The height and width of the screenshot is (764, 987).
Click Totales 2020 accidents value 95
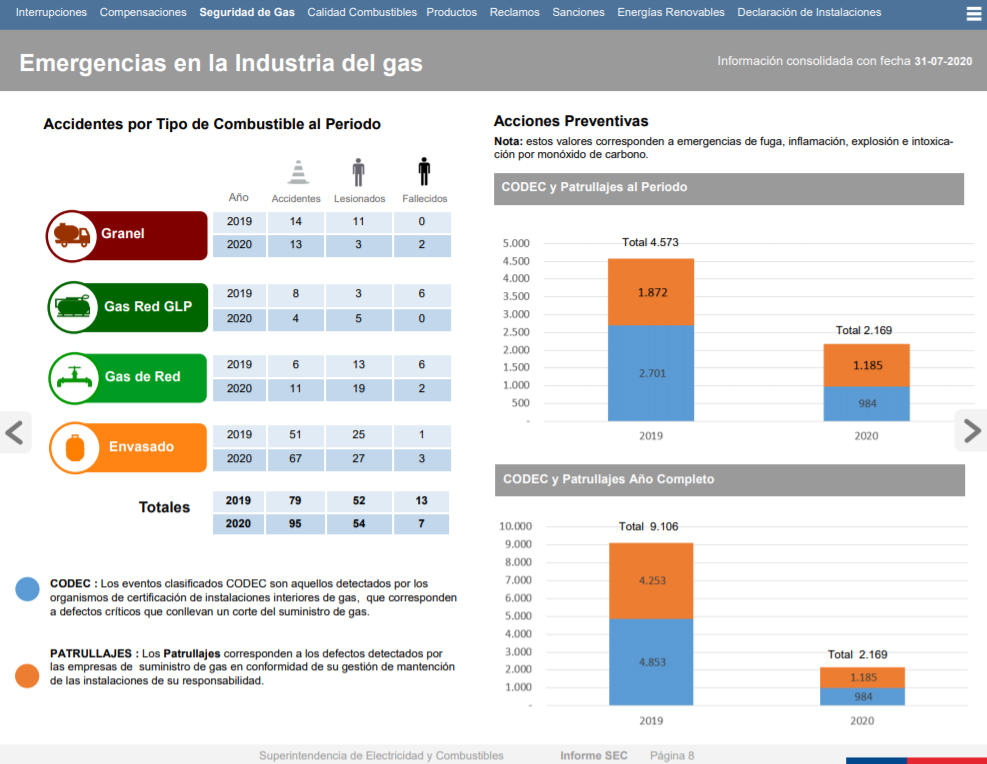[x=295, y=524]
